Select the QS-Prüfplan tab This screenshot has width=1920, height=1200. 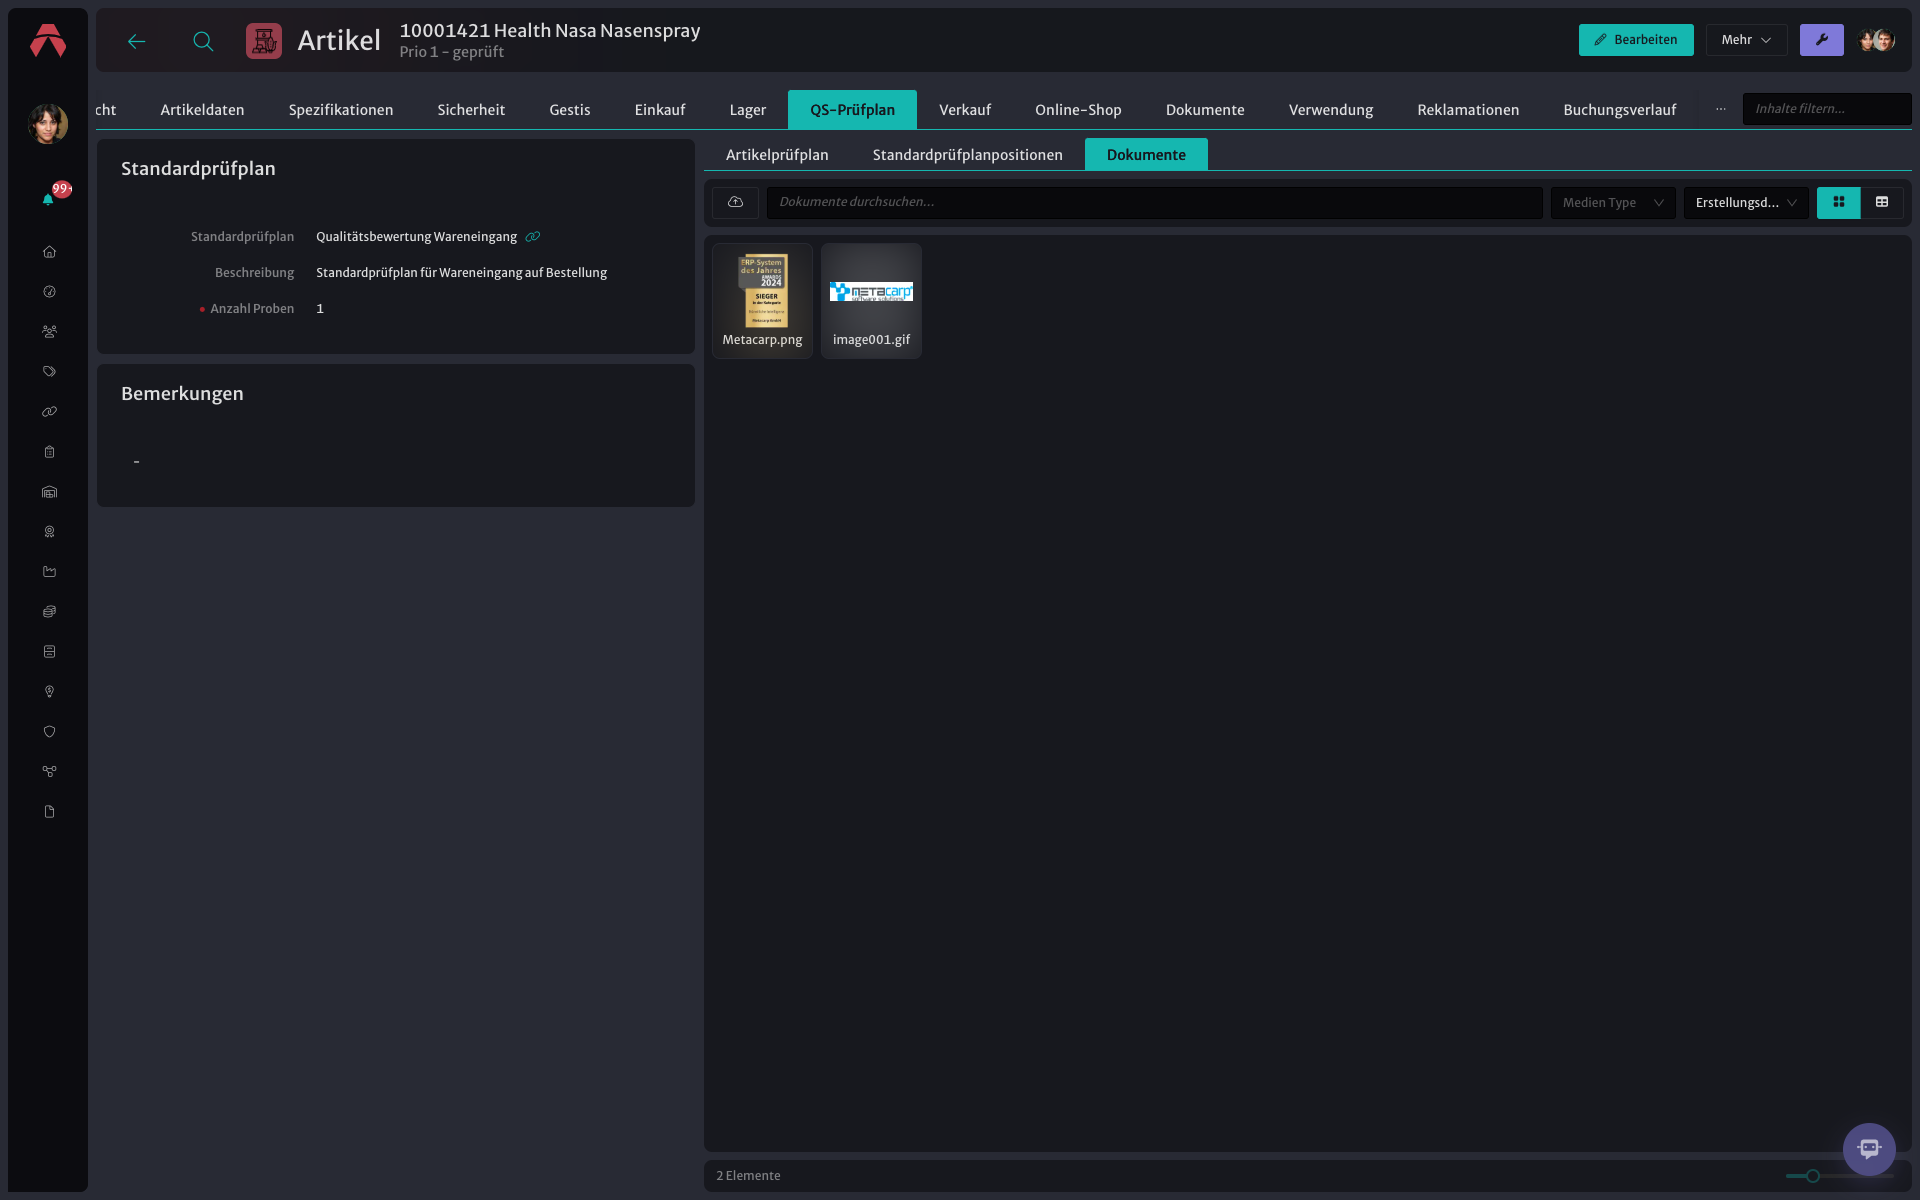point(852,110)
